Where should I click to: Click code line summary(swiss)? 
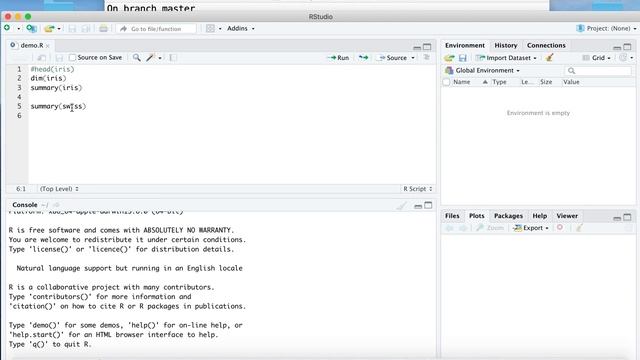click(58, 106)
